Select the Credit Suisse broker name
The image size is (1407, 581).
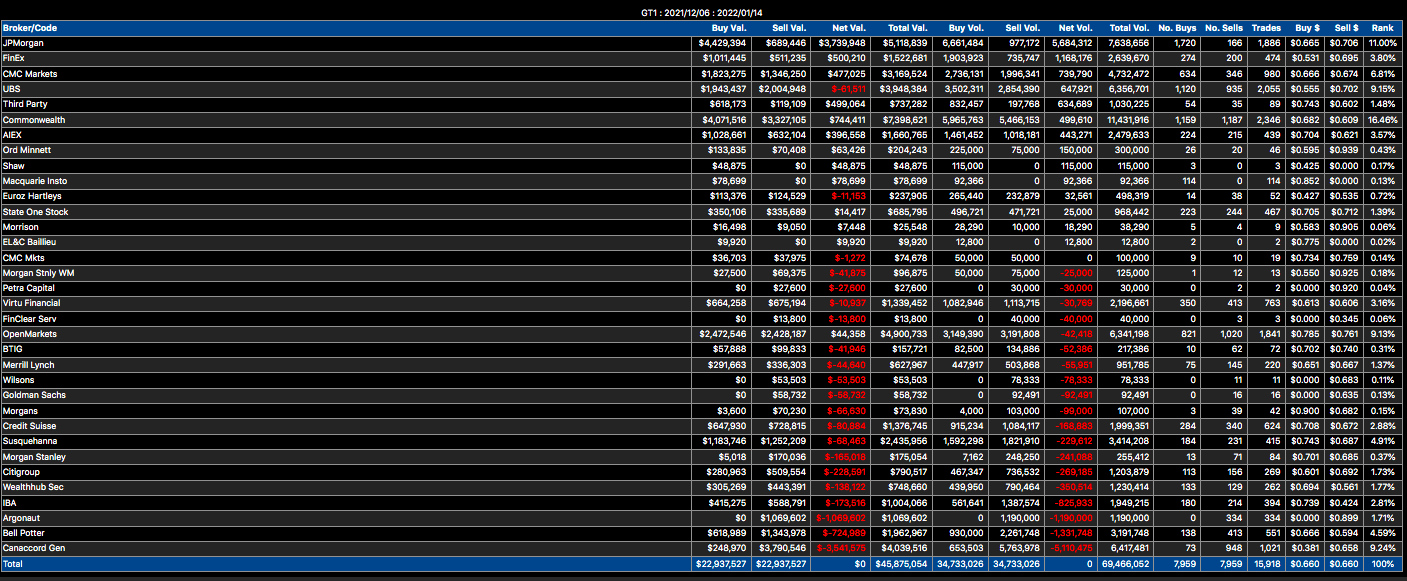click(30, 426)
